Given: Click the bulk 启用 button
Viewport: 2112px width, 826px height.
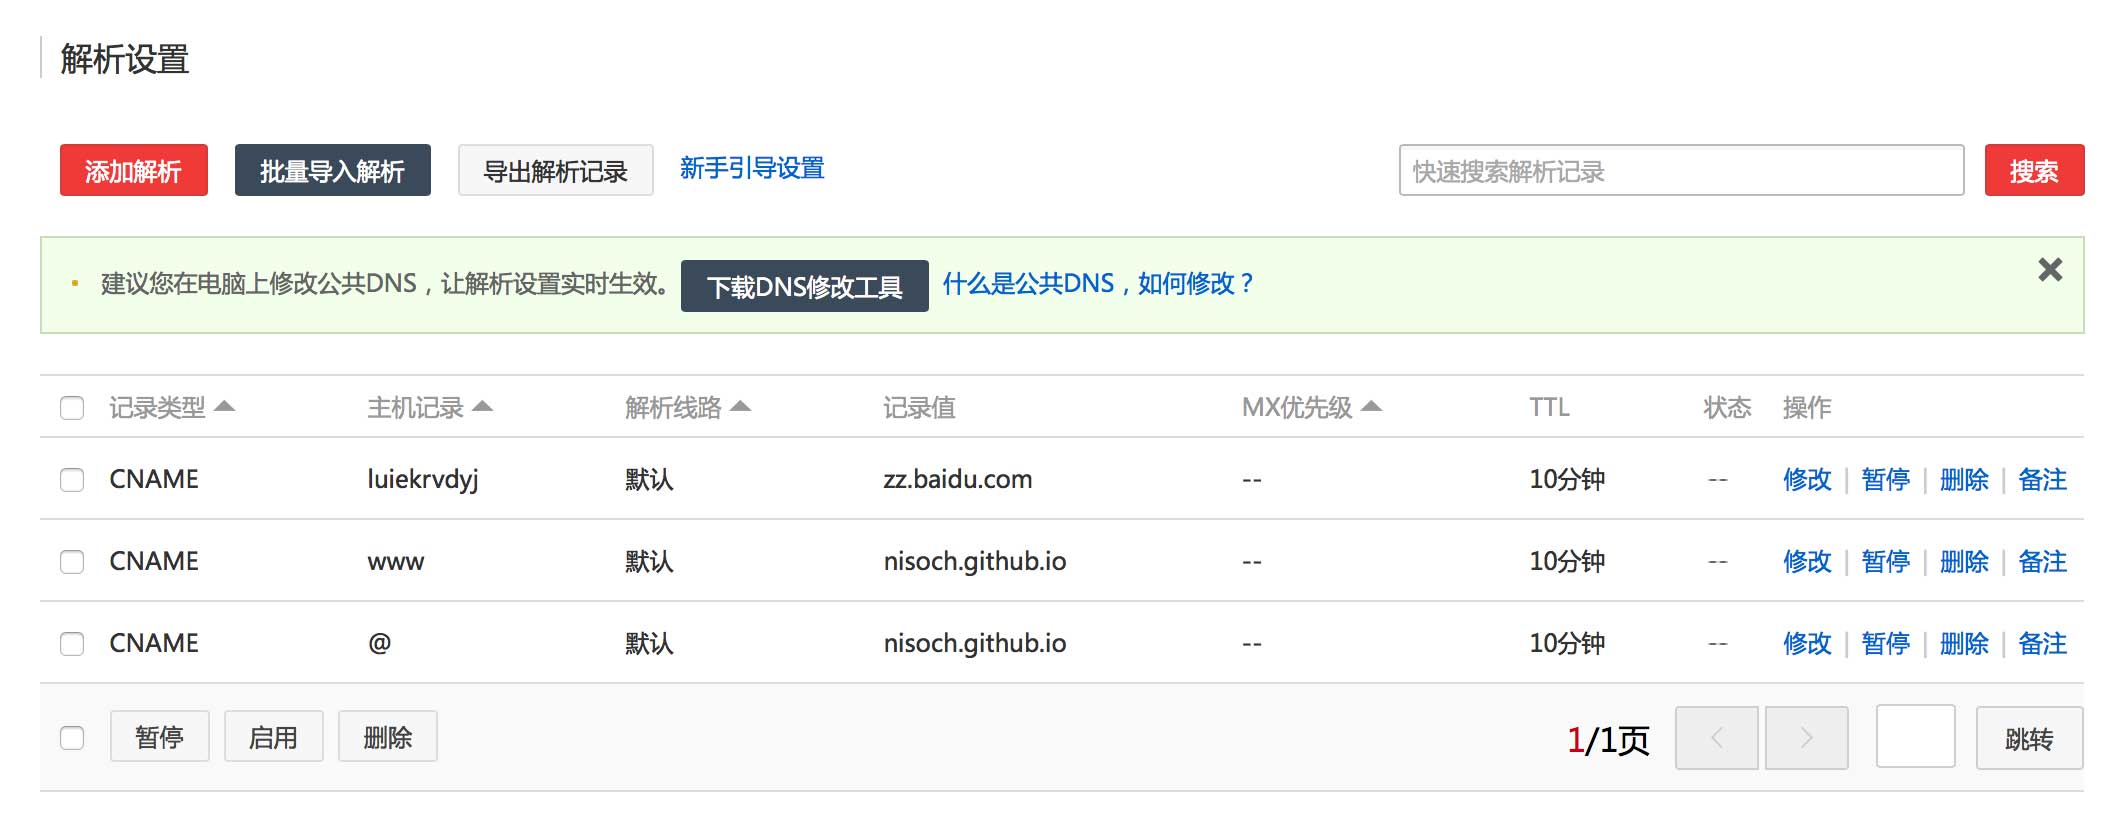Looking at the screenshot, I should coord(274,737).
